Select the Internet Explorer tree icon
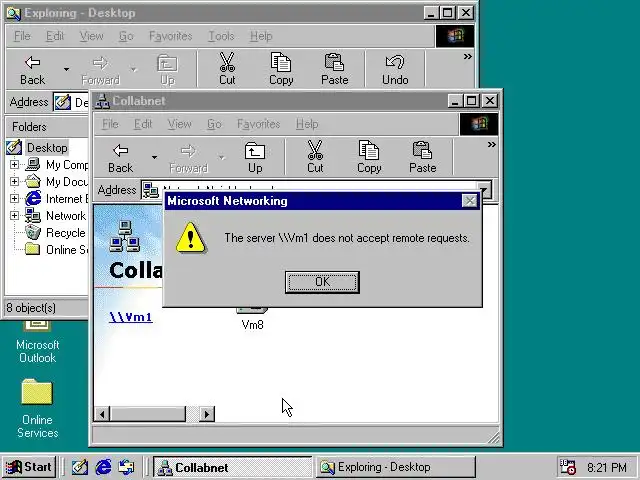 [x=33, y=198]
